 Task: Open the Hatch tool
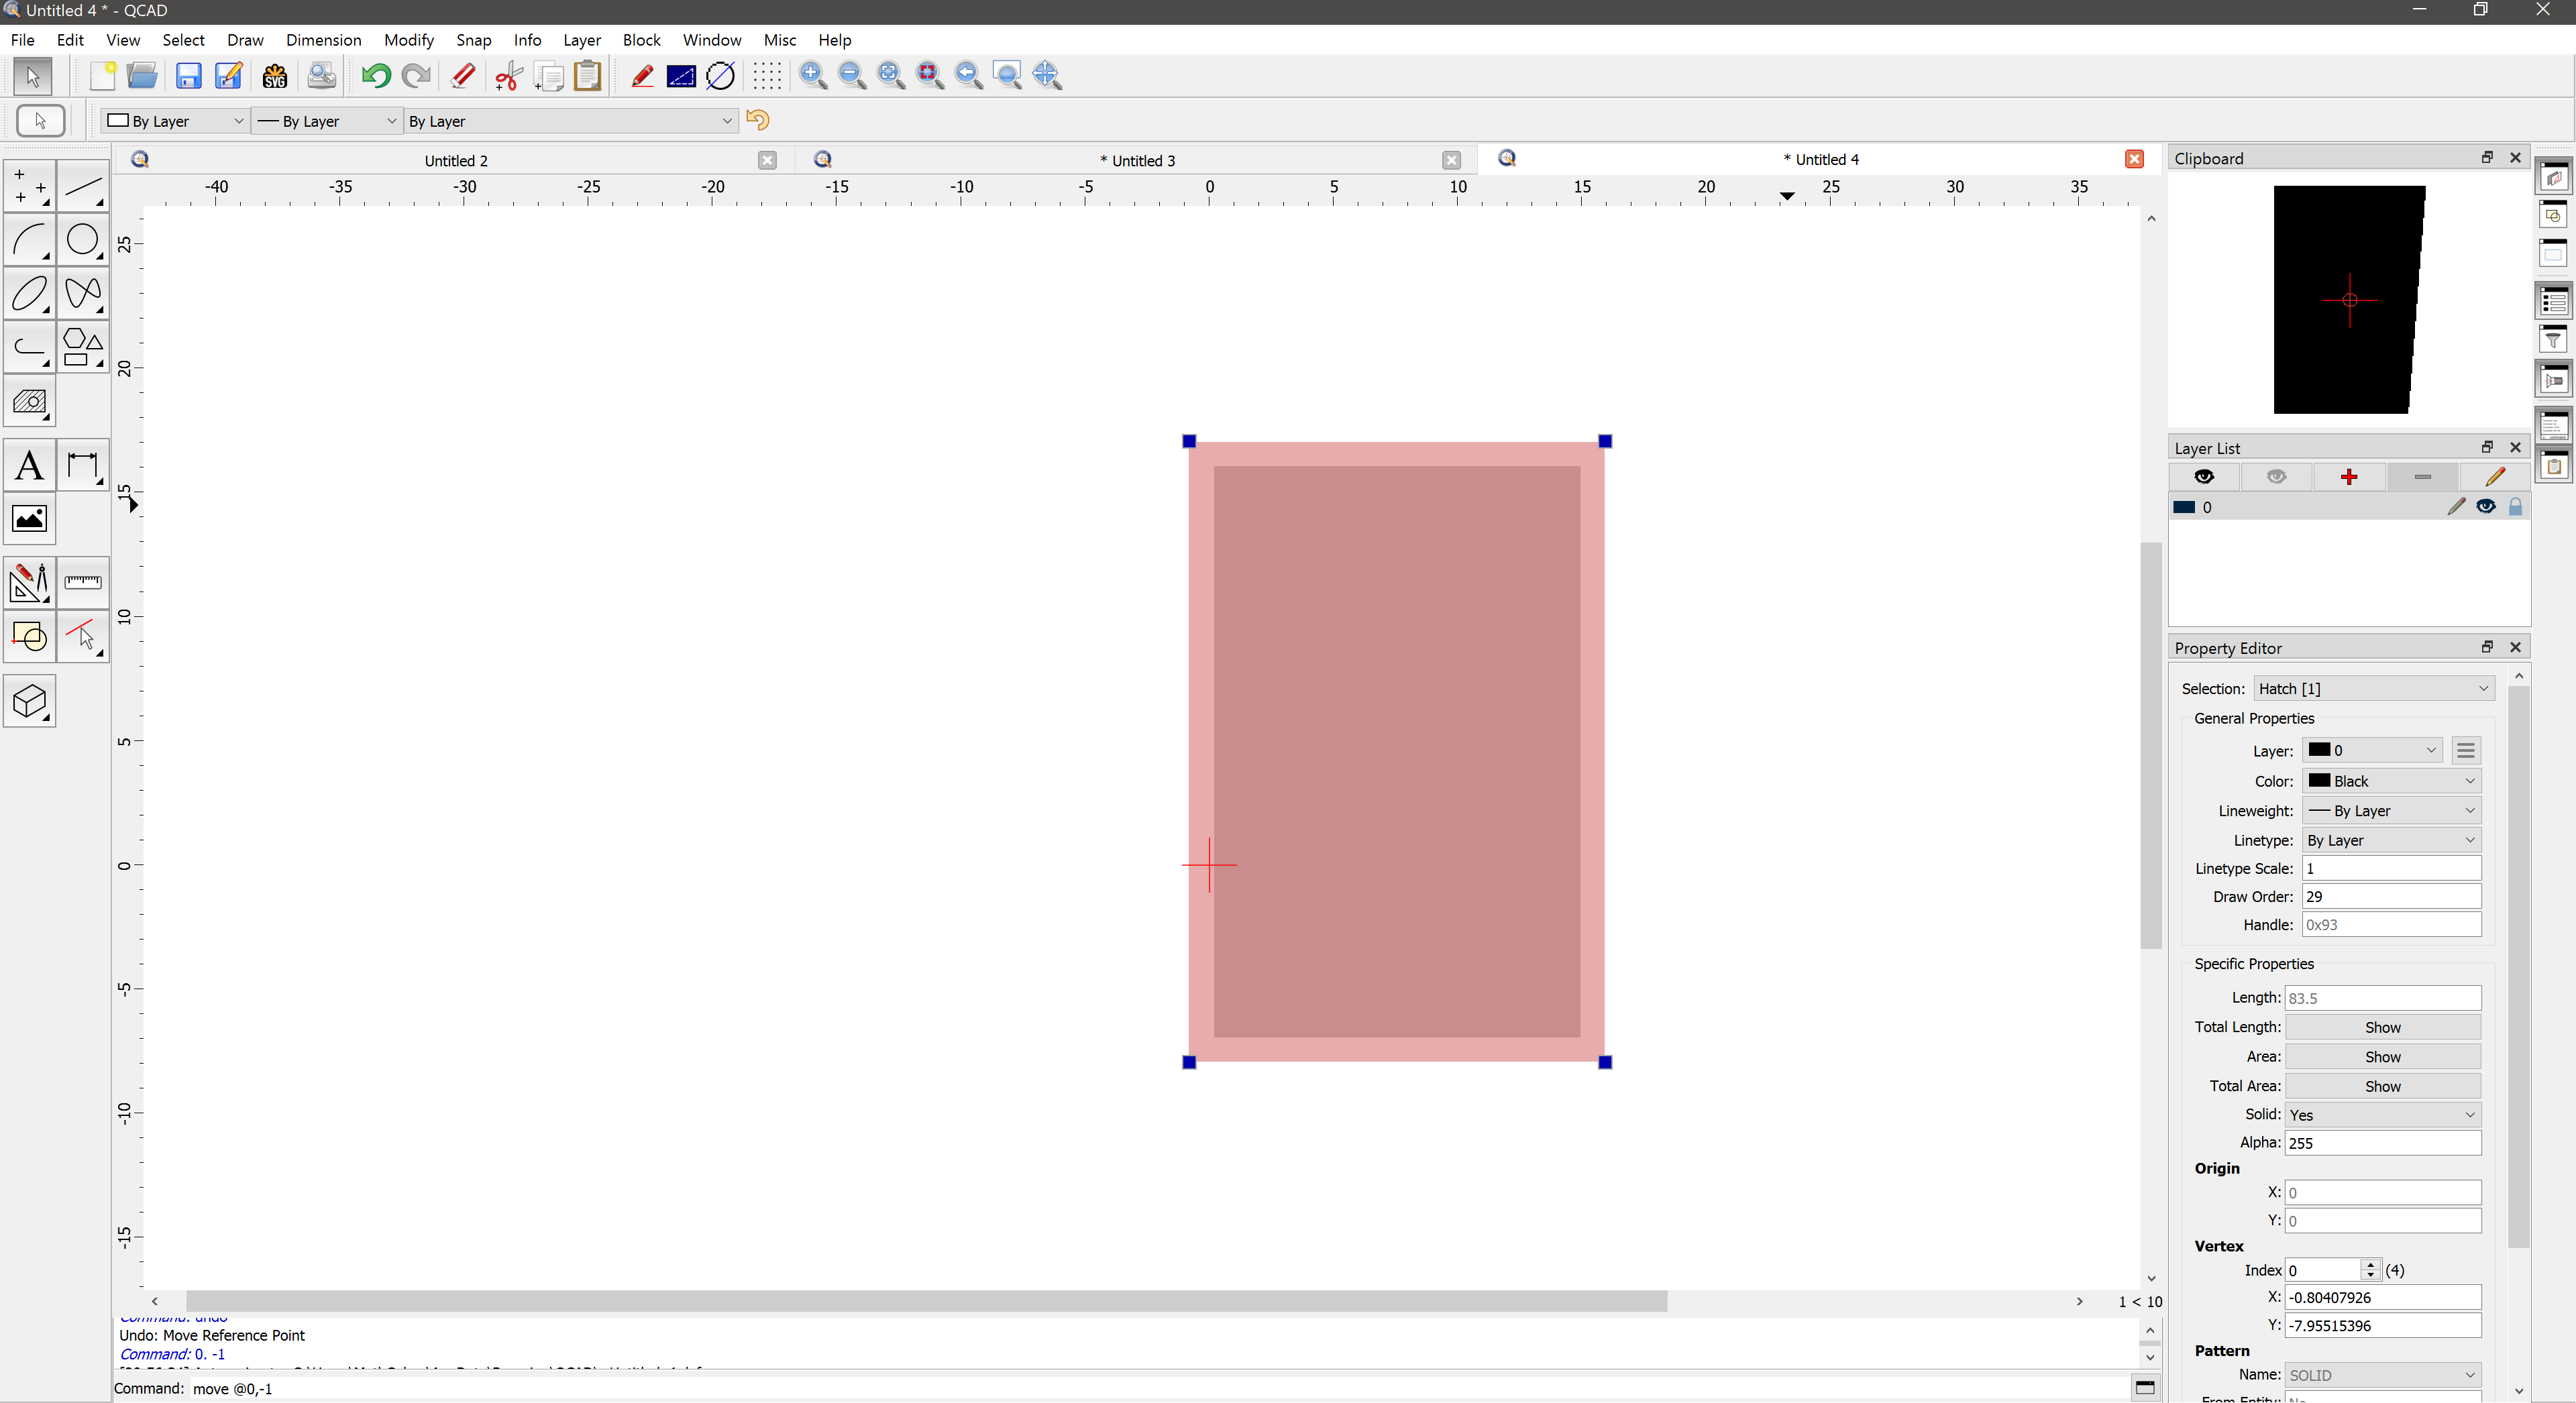point(30,402)
